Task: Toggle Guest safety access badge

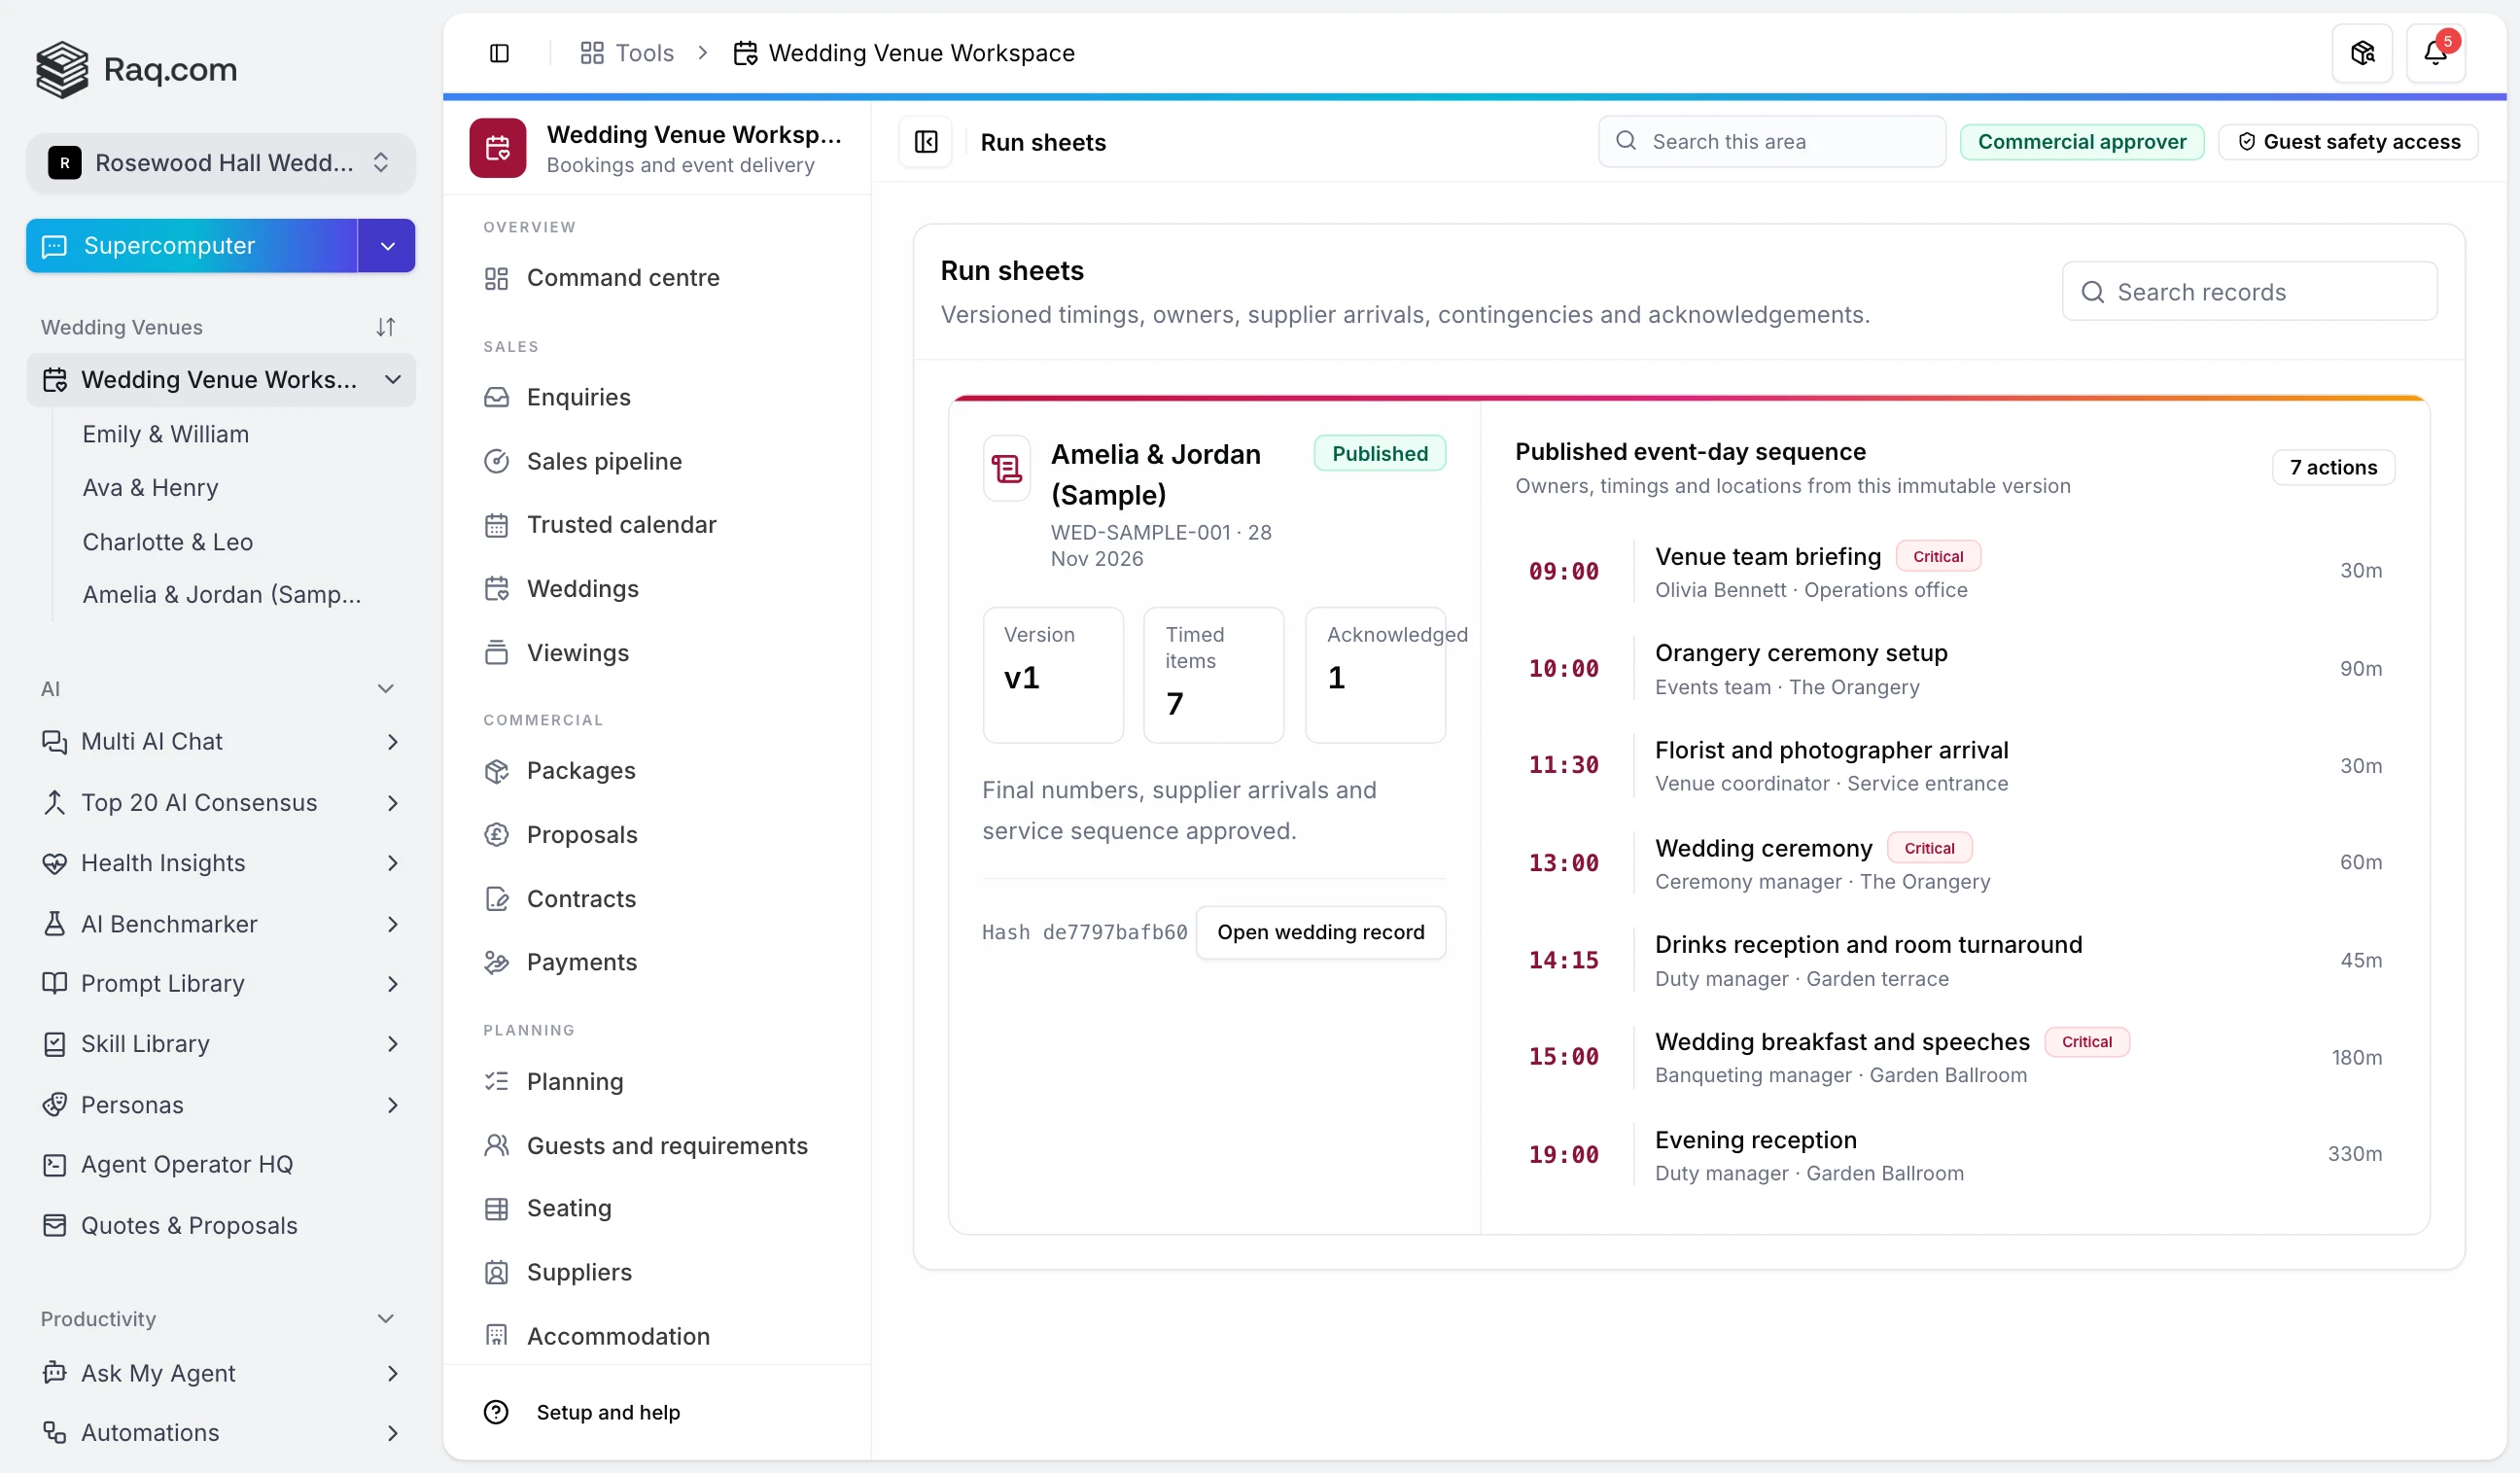Action: (2348, 142)
